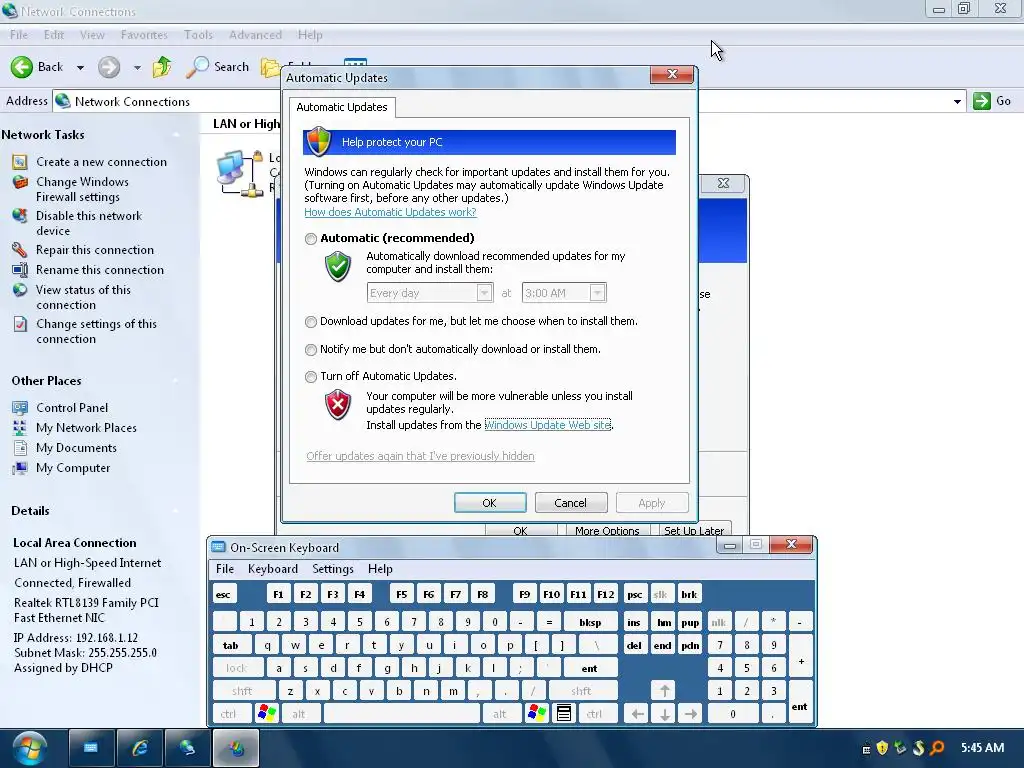The width and height of the screenshot is (1024, 768).
Task: Click OK in Automatic Updates dialog
Action: [490, 503]
